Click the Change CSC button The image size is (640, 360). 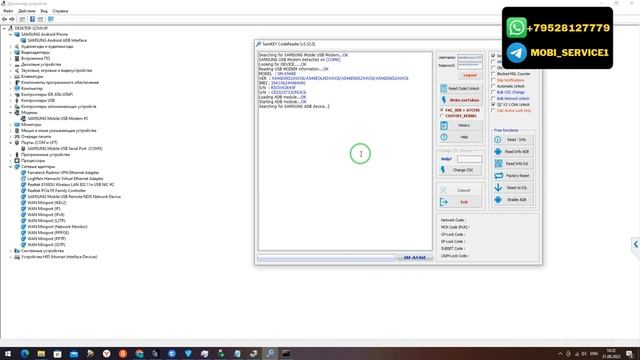pyautogui.click(x=460, y=170)
